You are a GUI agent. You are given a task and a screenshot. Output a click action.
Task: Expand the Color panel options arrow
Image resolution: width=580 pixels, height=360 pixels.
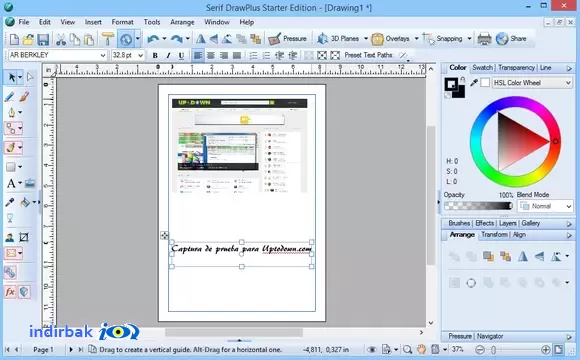569,68
